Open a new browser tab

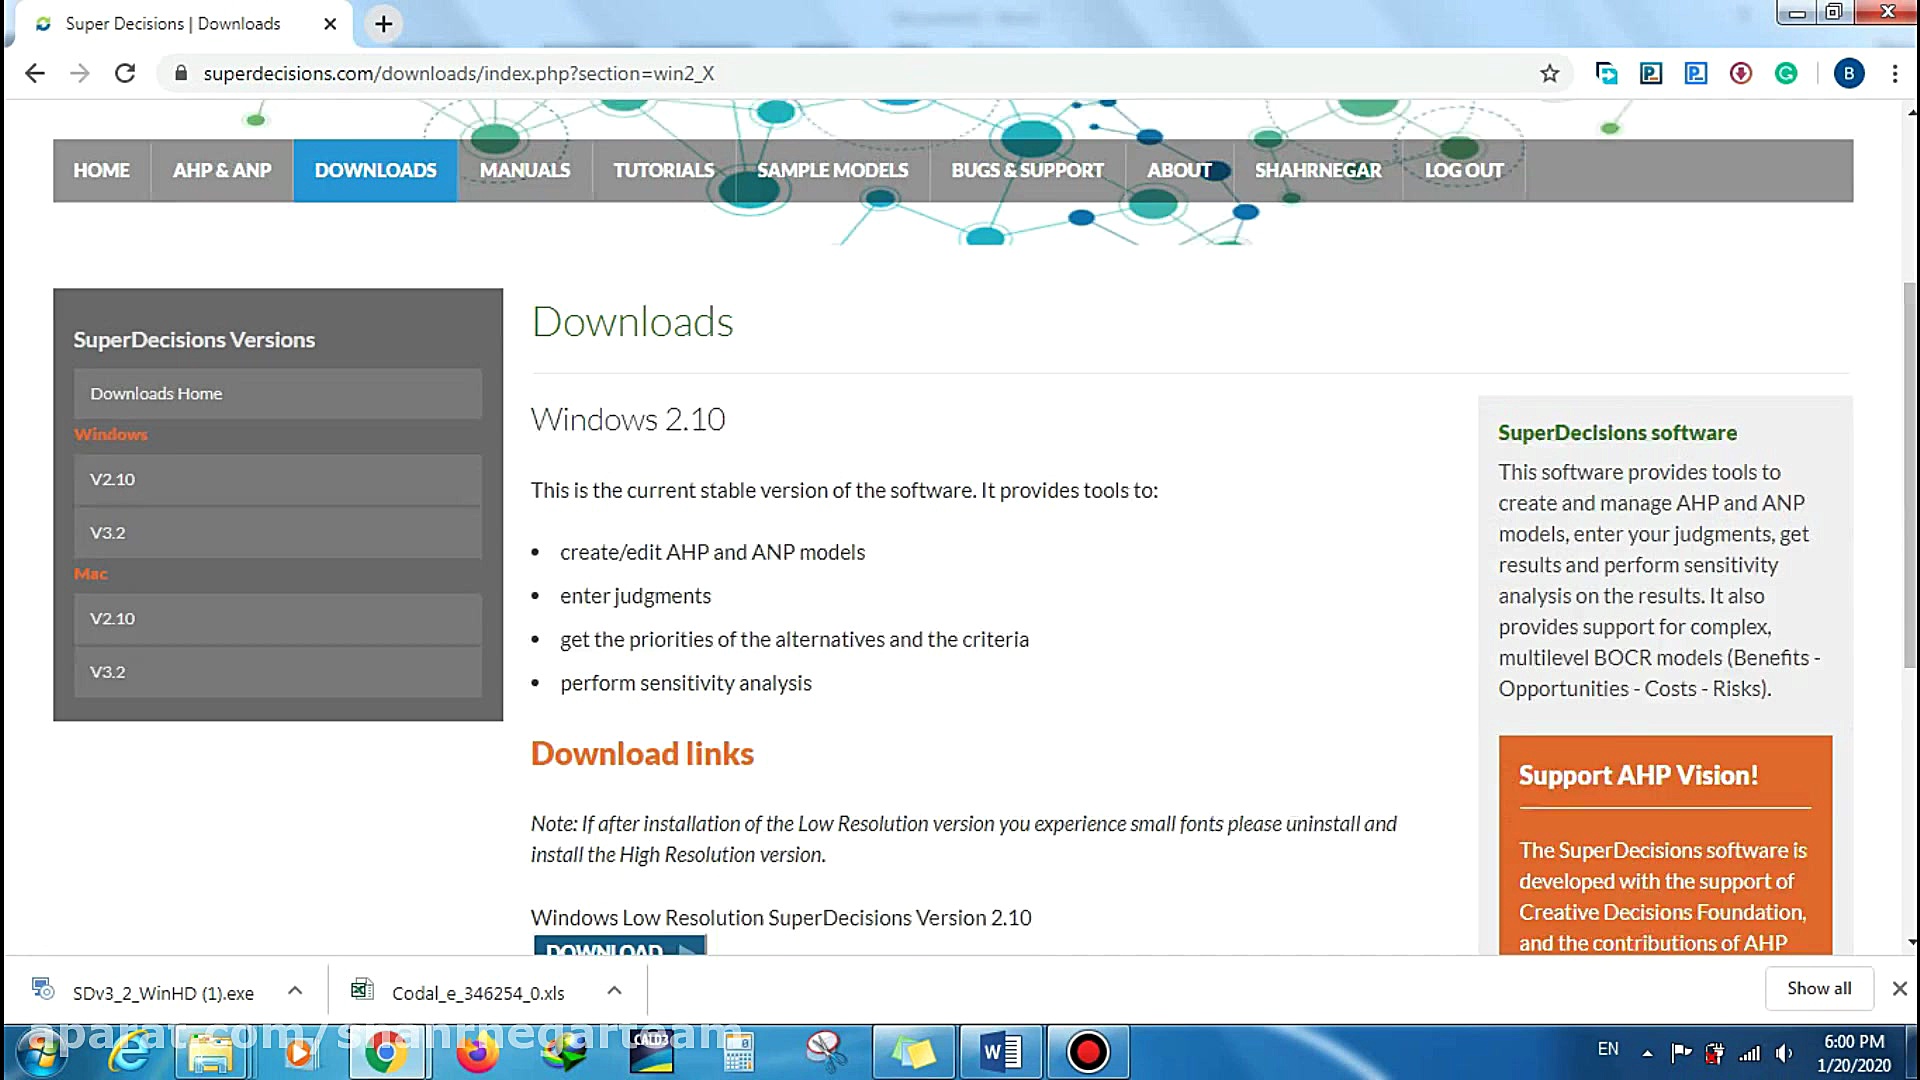click(x=383, y=24)
